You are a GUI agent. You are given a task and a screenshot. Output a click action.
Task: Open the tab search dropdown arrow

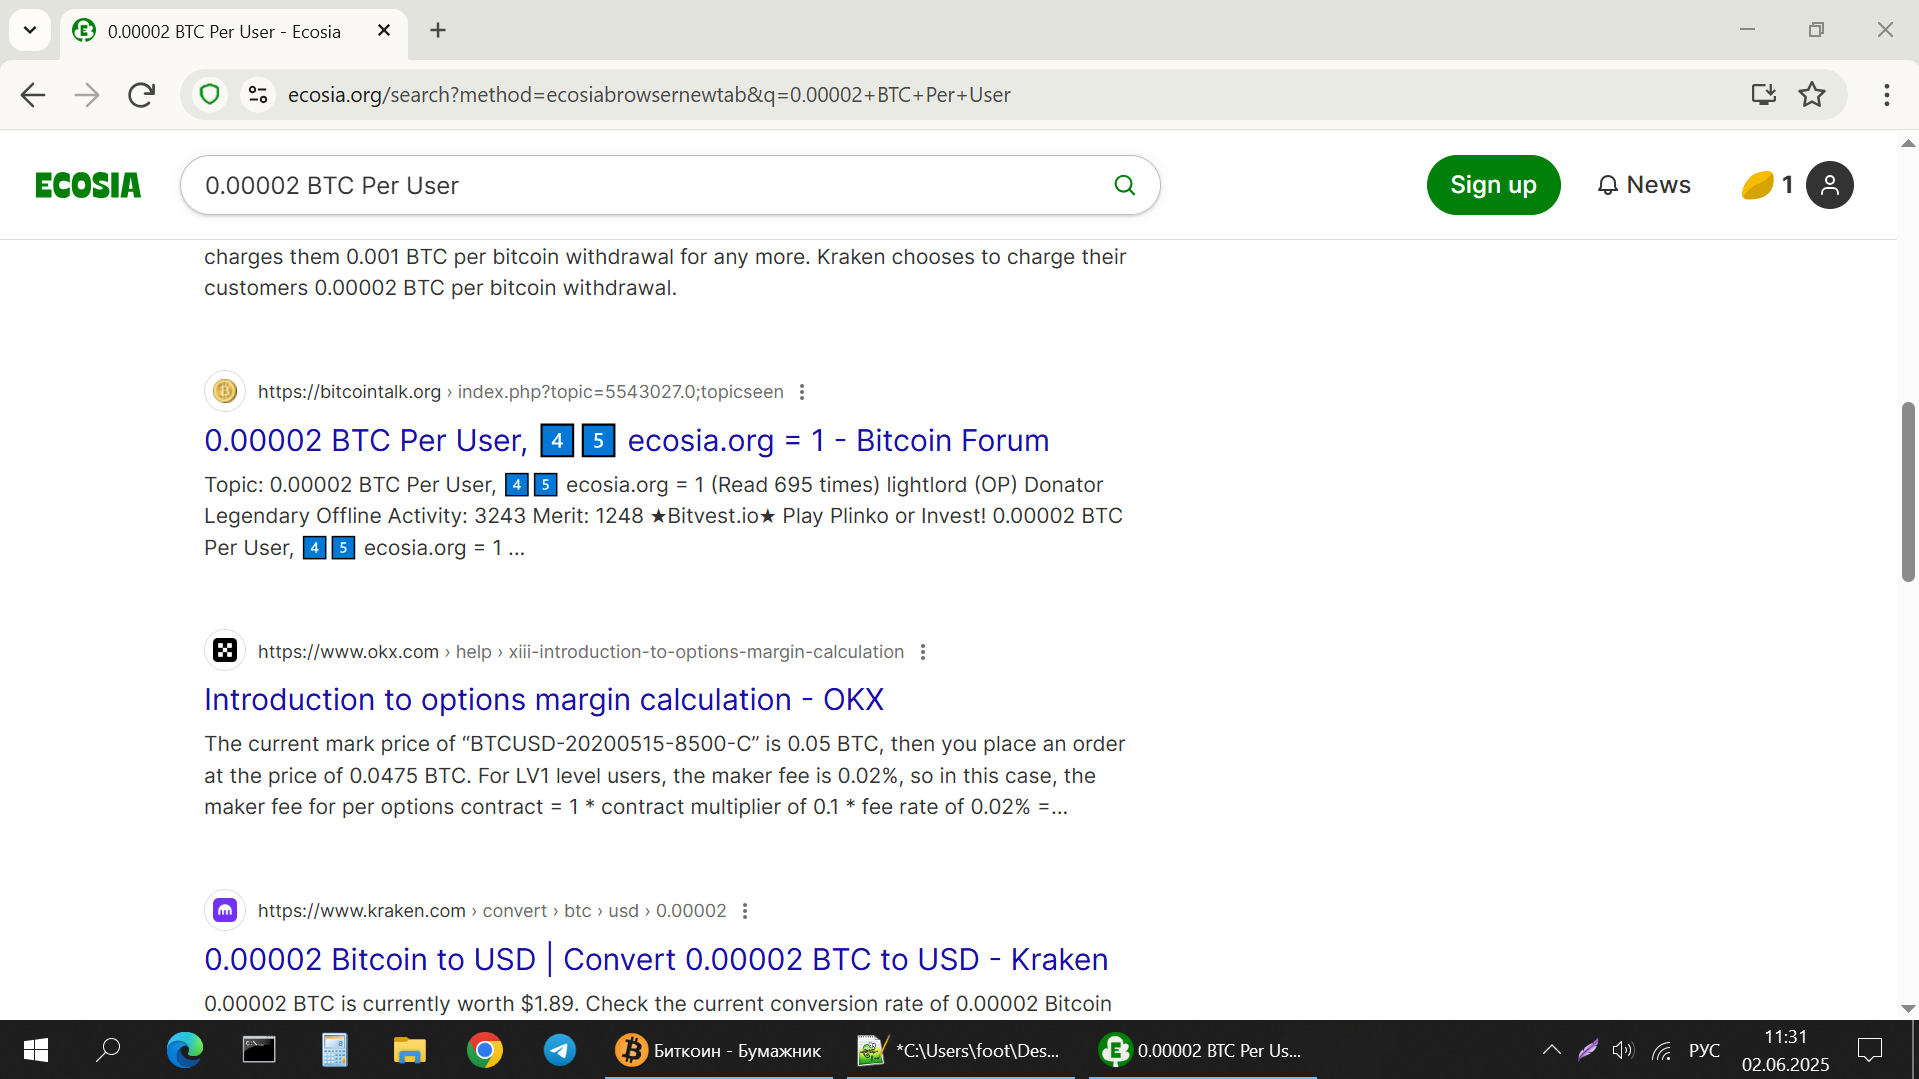pos(30,30)
